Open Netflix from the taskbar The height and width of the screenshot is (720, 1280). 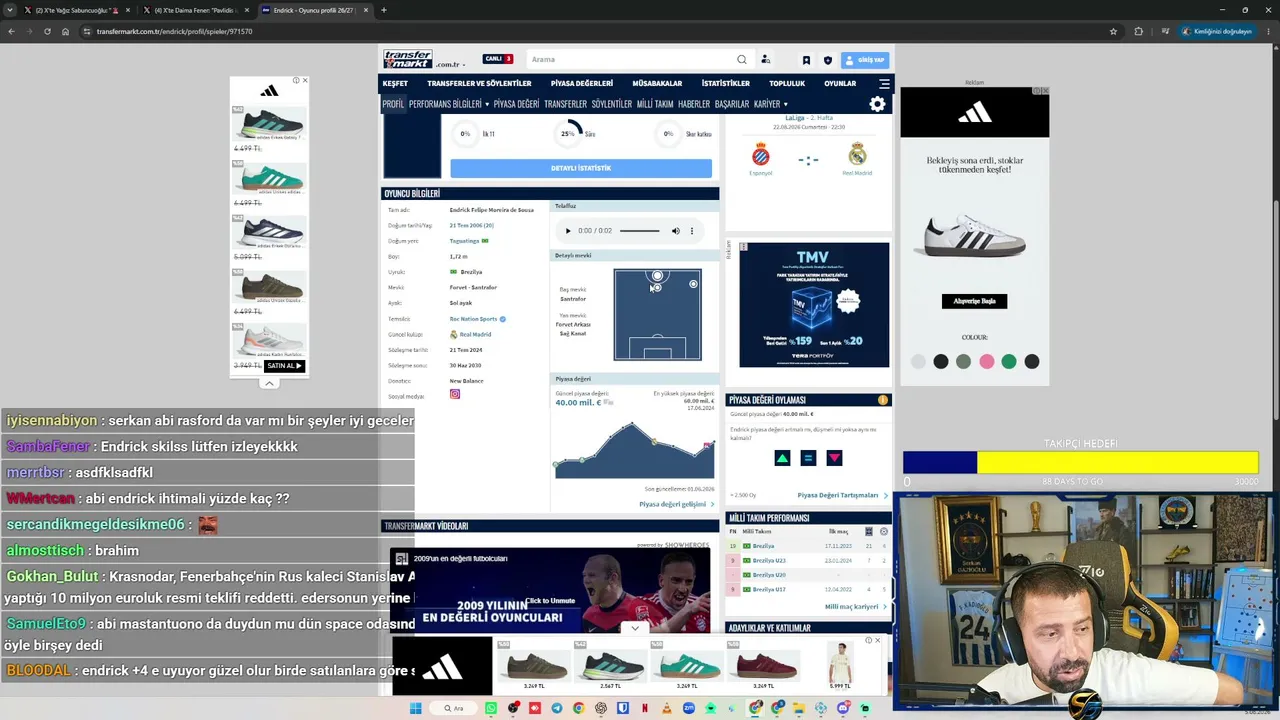pyautogui.click(x=645, y=708)
